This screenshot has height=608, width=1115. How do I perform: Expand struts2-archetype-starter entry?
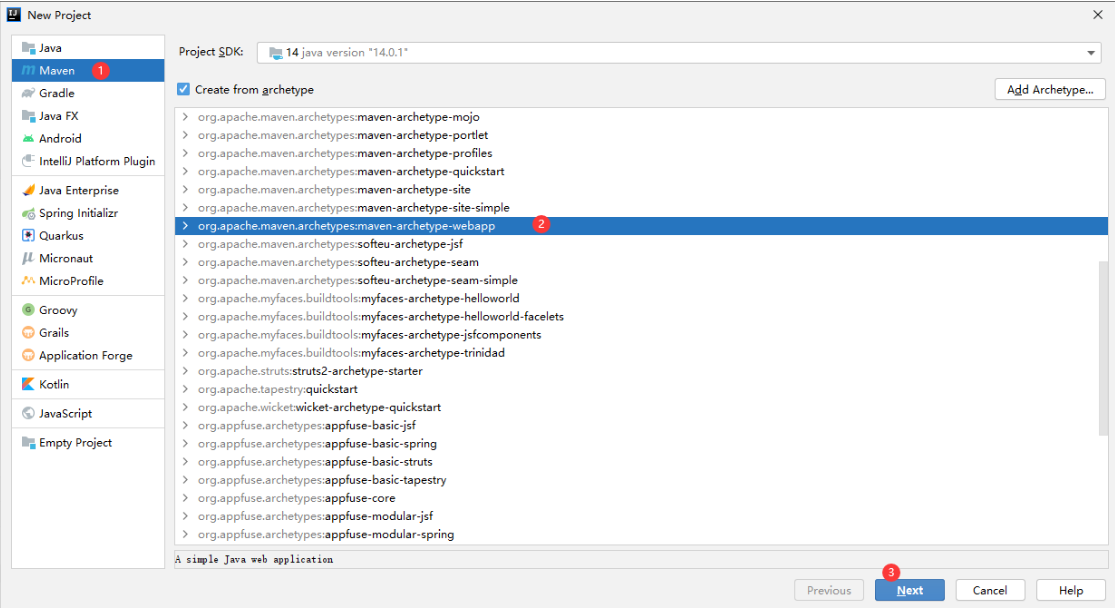[x=186, y=370]
